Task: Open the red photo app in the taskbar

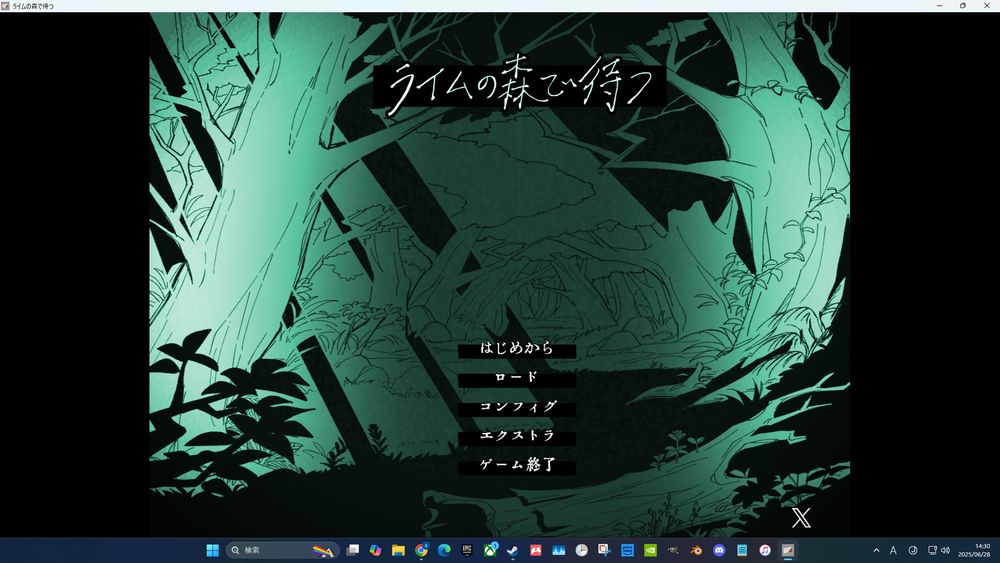Action: (536, 550)
